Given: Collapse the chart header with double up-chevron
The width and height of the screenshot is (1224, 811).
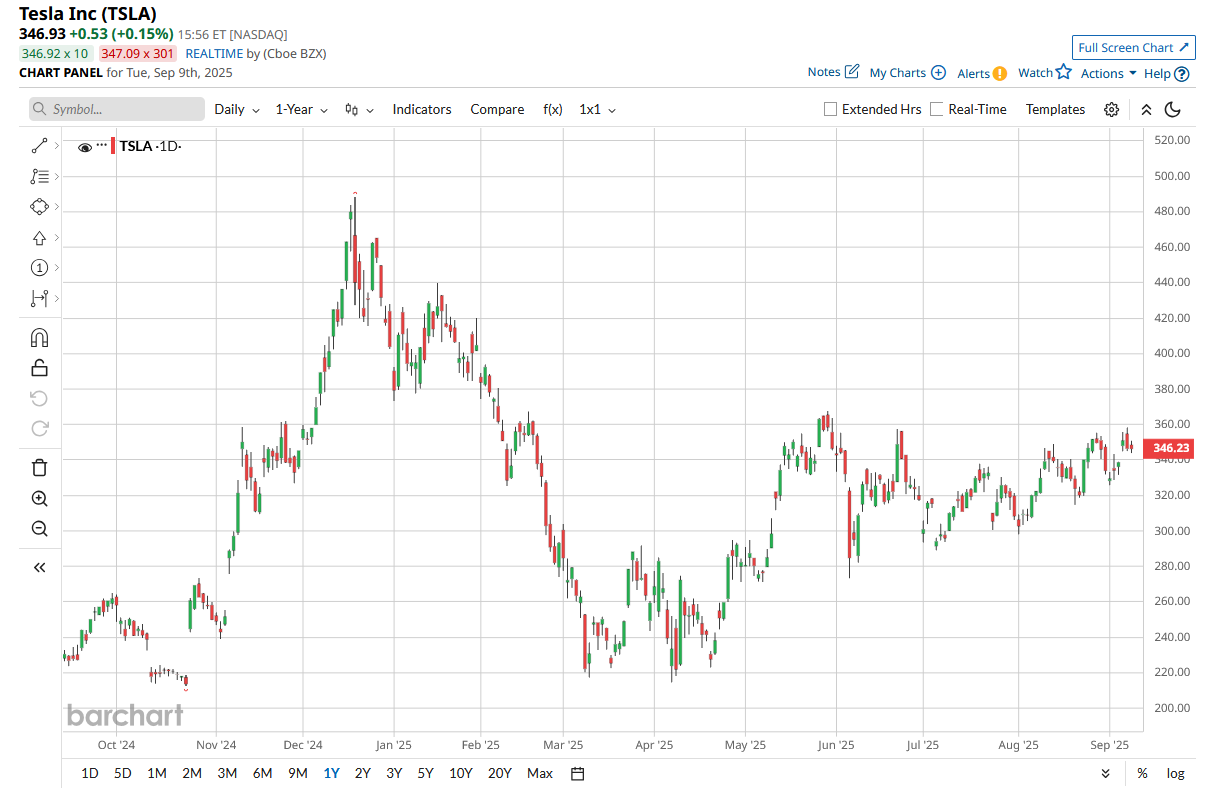Looking at the screenshot, I should point(1146,110).
